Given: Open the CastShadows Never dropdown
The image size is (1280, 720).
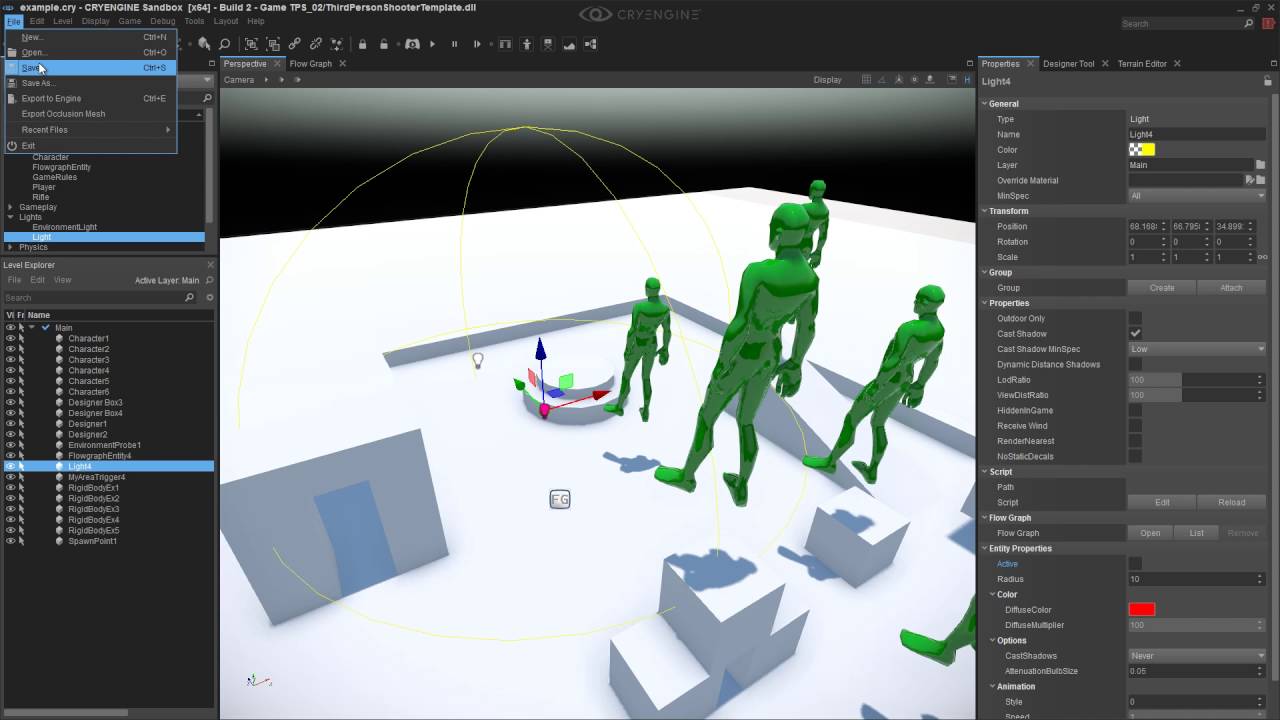Looking at the screenshot, I should tap(1197, 656).
